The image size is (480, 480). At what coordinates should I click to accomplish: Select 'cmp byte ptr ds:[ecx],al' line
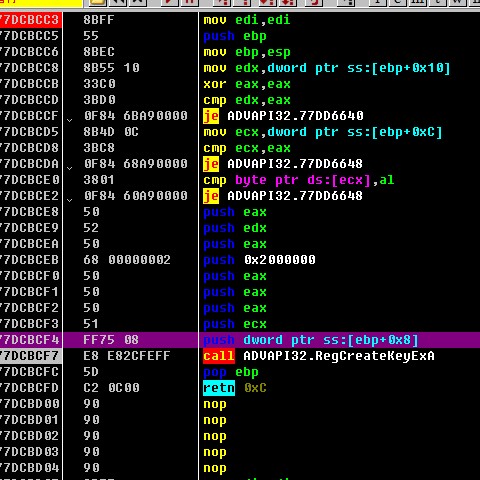[299, 180]
